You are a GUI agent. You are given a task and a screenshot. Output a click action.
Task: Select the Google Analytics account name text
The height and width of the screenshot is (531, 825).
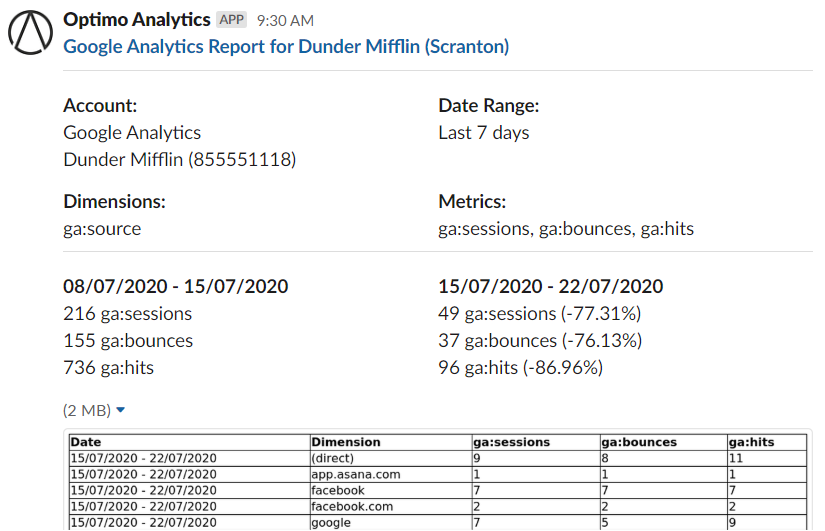pyautogui.click(x=132, y=133)
